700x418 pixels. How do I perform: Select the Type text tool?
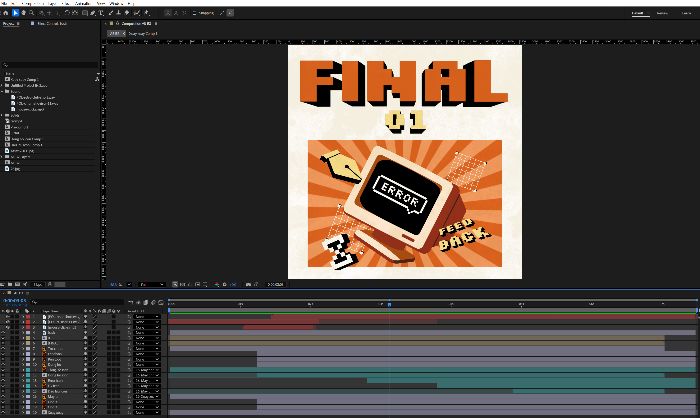(101, 13)
